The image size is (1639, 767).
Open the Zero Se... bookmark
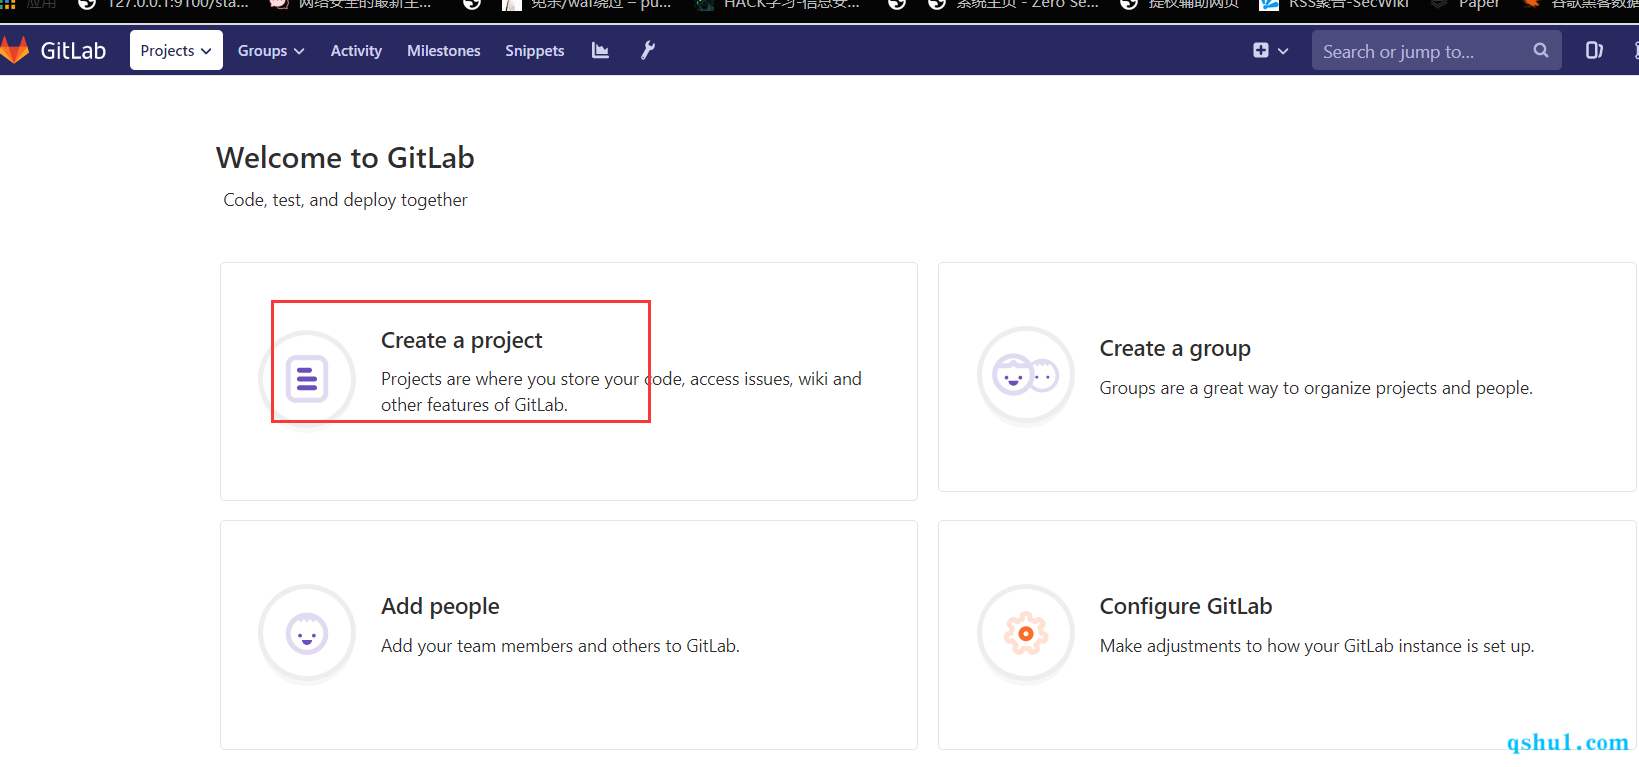pos(1013,5)
